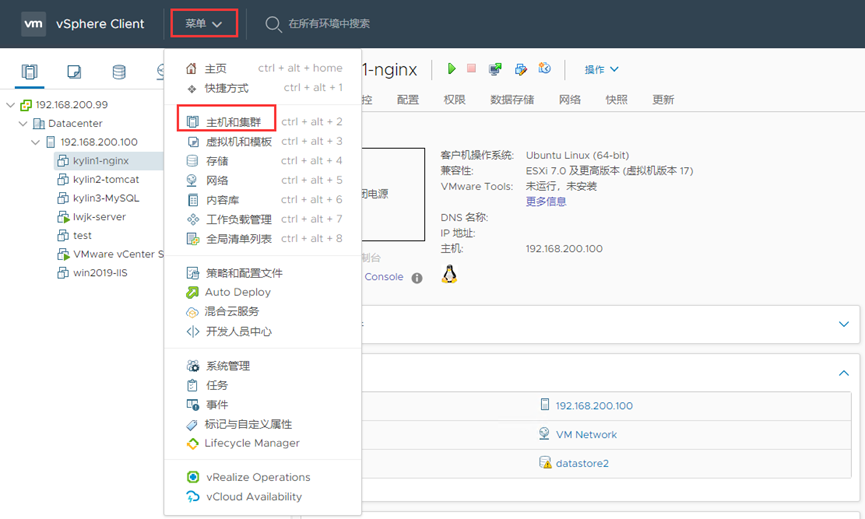Click the Linux penguin icon
This screenshot has height=519, width=865.
point(449,274)
